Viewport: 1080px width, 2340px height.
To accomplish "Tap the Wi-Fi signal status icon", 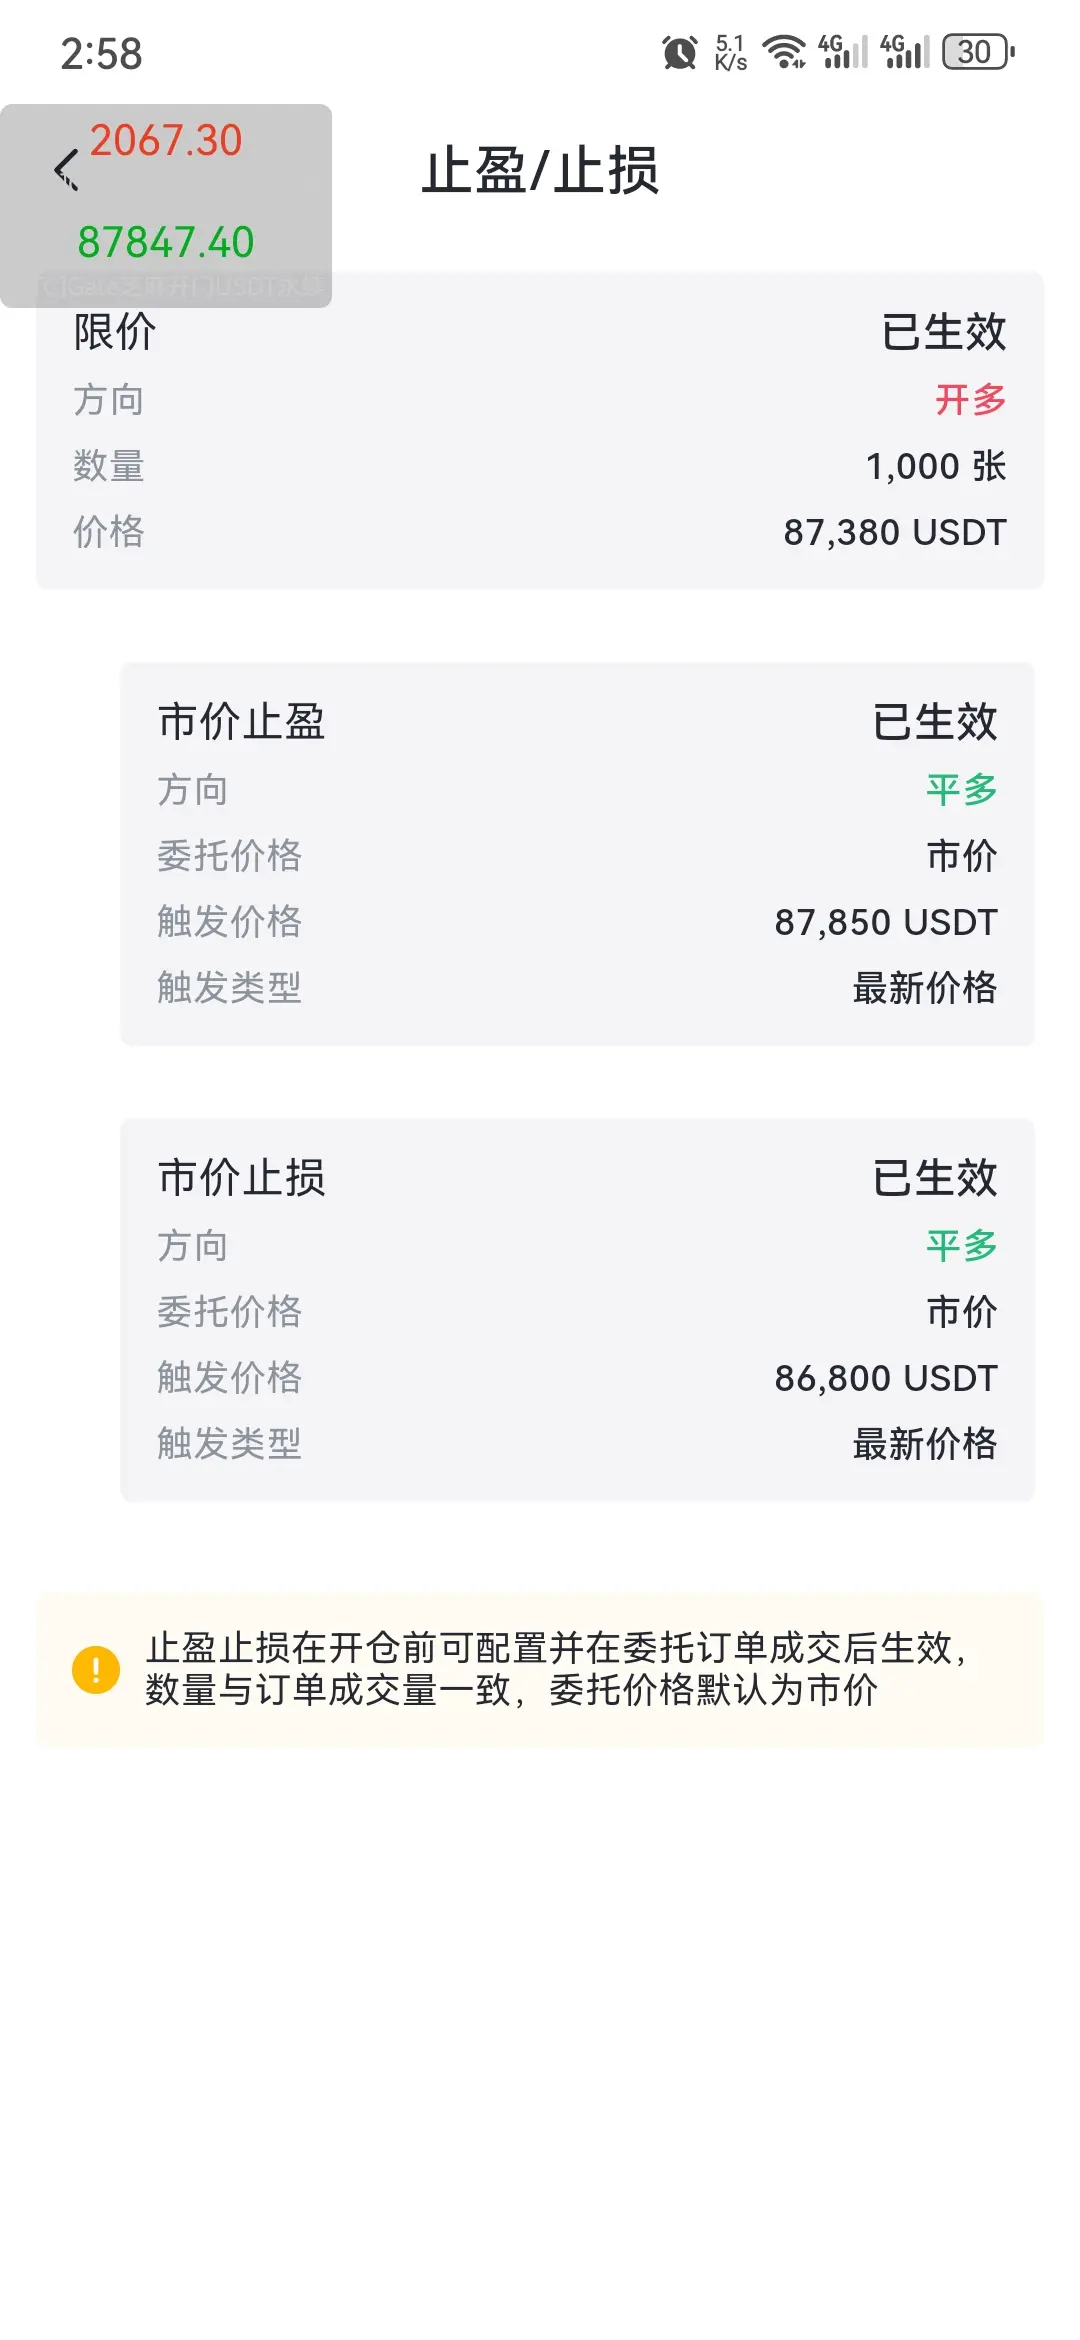I will 784,52.
